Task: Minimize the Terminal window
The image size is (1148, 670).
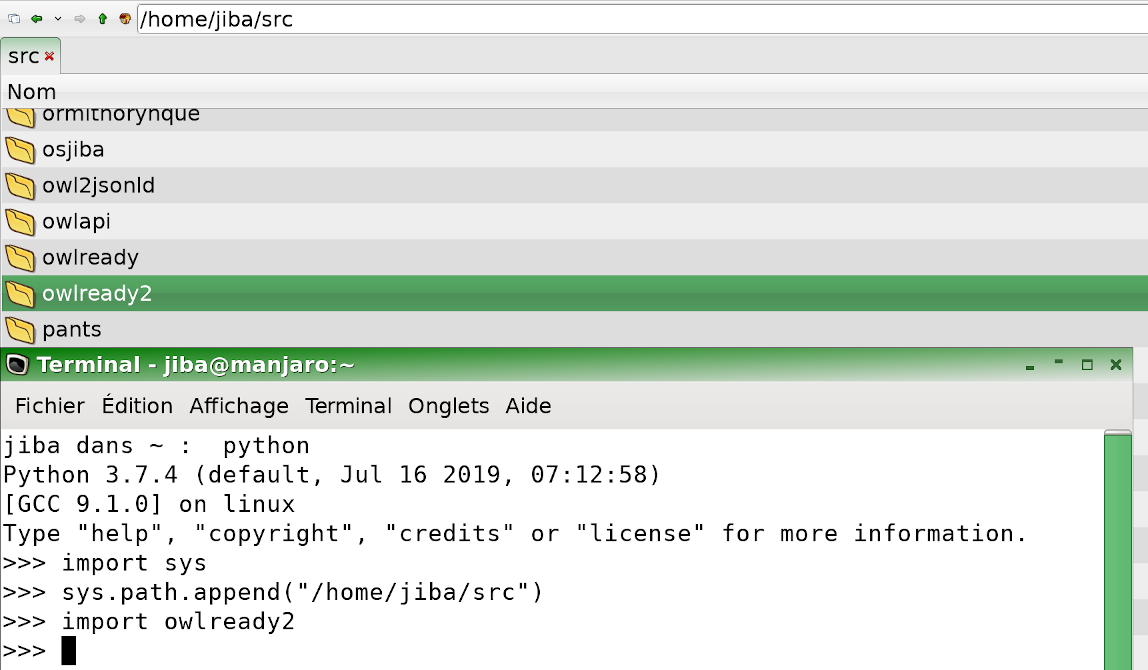Action: coord(1059,364)
